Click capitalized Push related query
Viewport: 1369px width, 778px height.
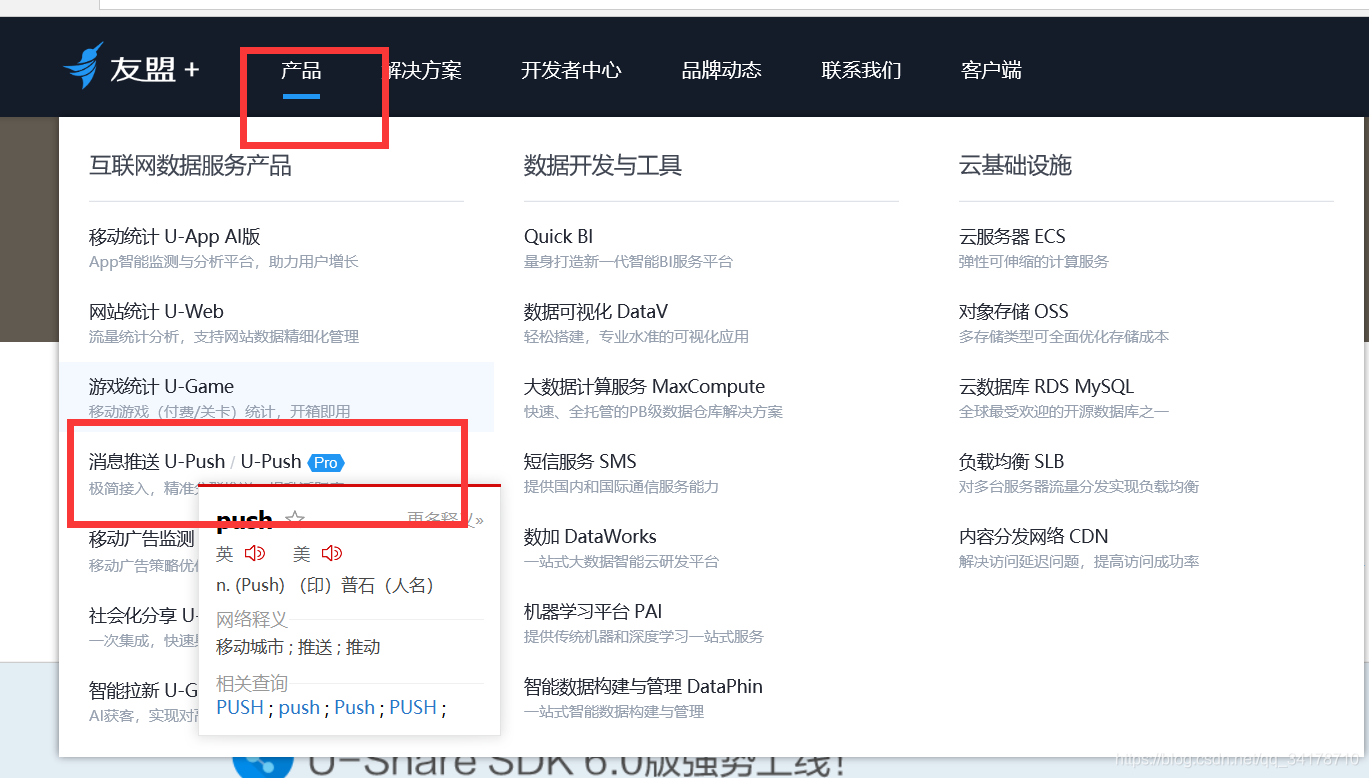coord(354,708)
